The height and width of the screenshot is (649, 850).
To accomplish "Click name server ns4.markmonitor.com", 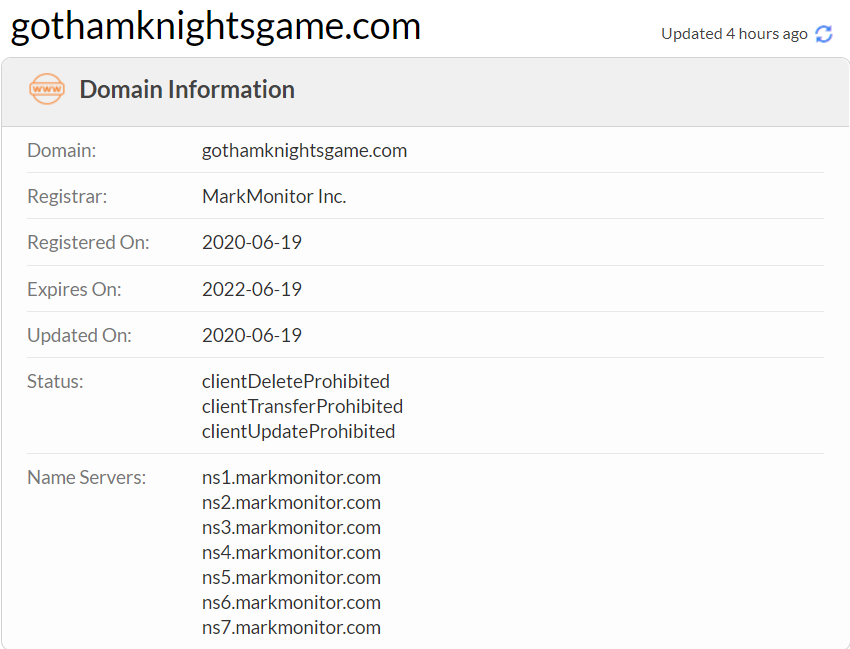I will tap(291, 552).
